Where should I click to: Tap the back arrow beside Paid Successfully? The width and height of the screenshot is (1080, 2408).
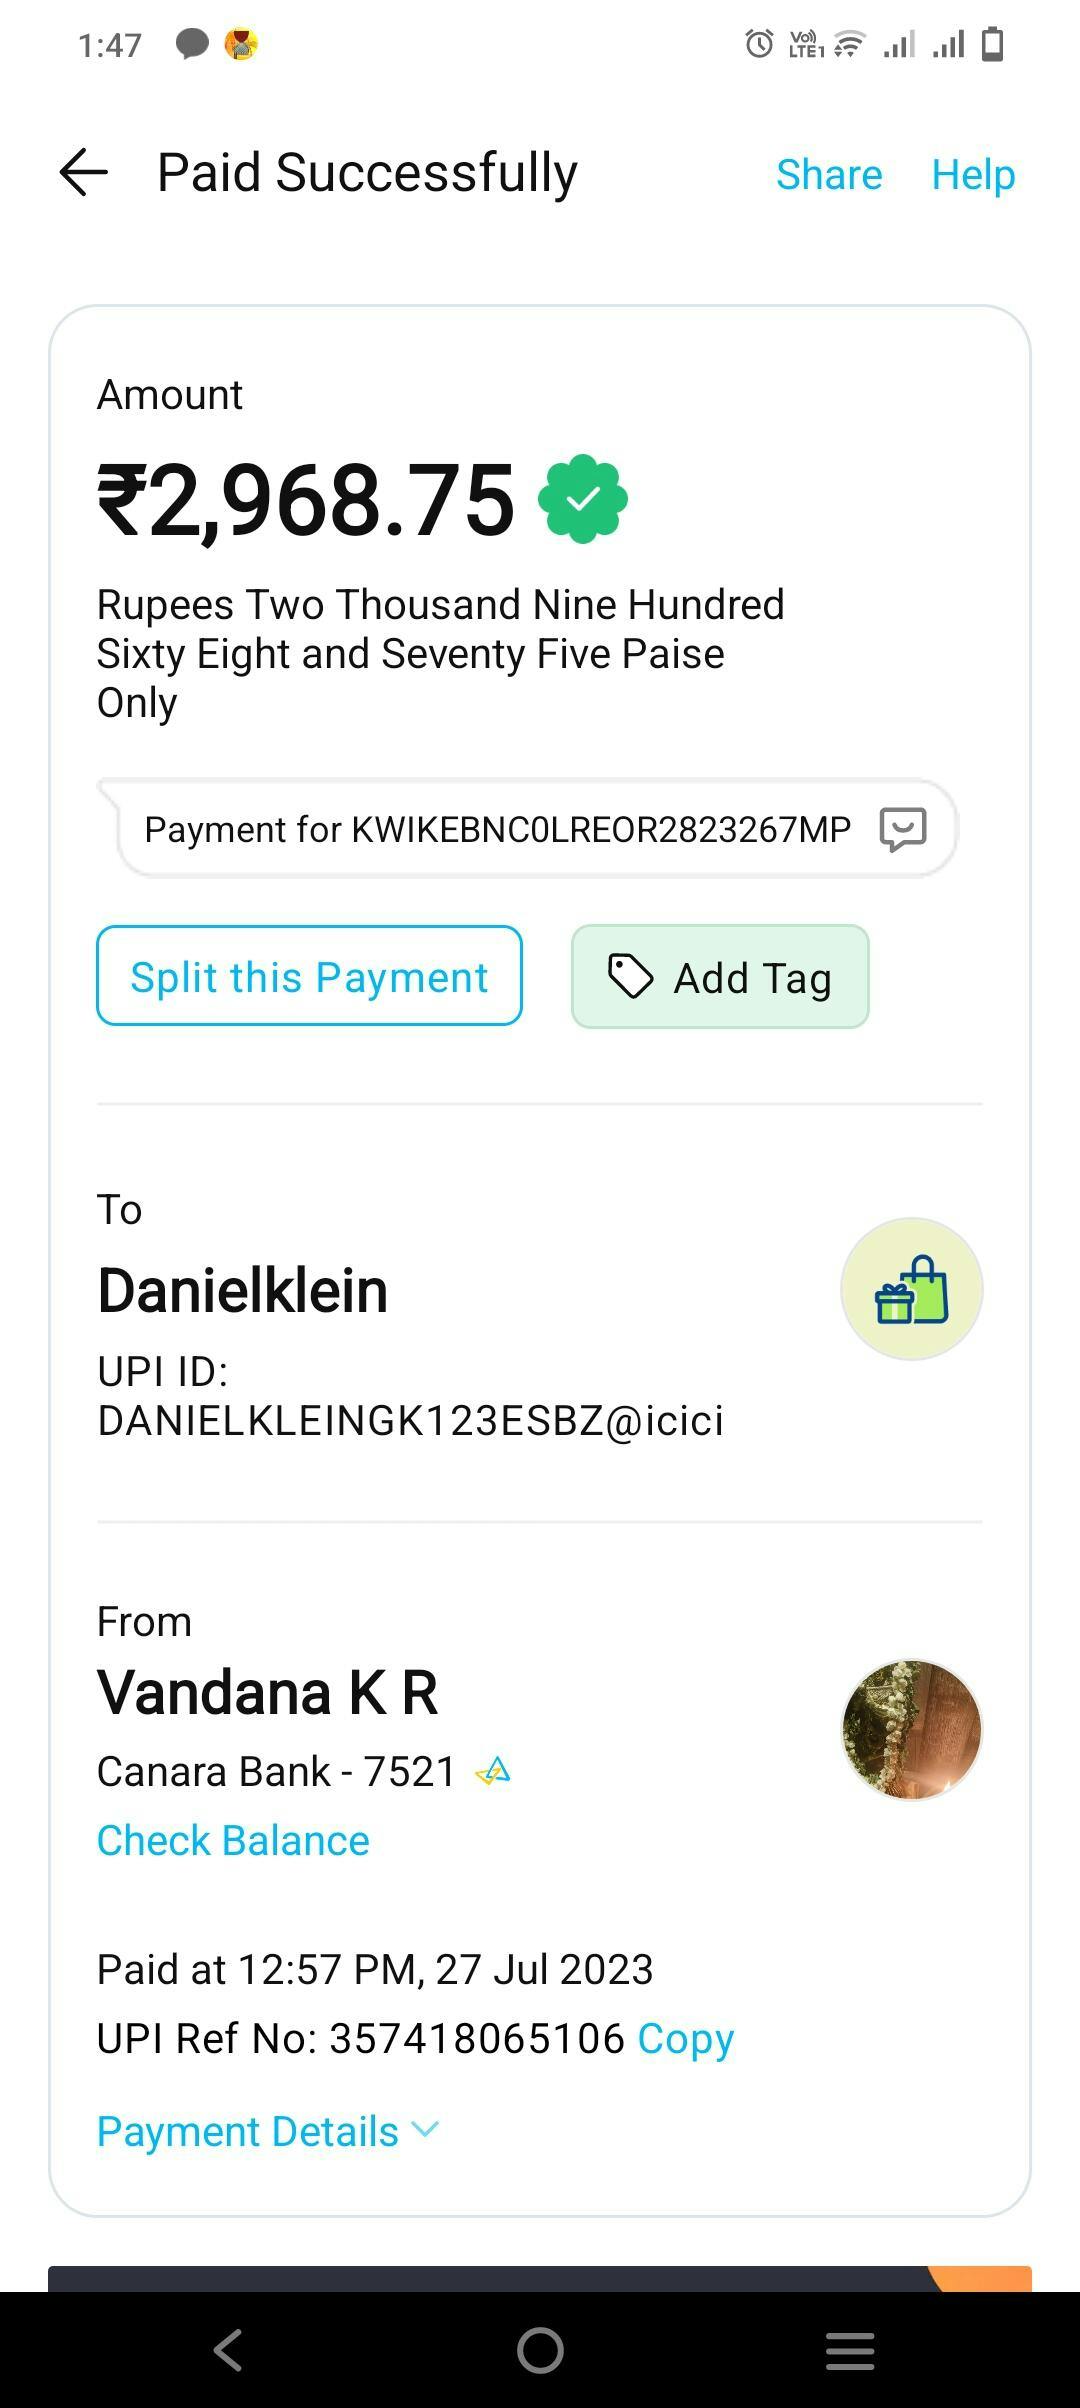click(x=84, y=173)
